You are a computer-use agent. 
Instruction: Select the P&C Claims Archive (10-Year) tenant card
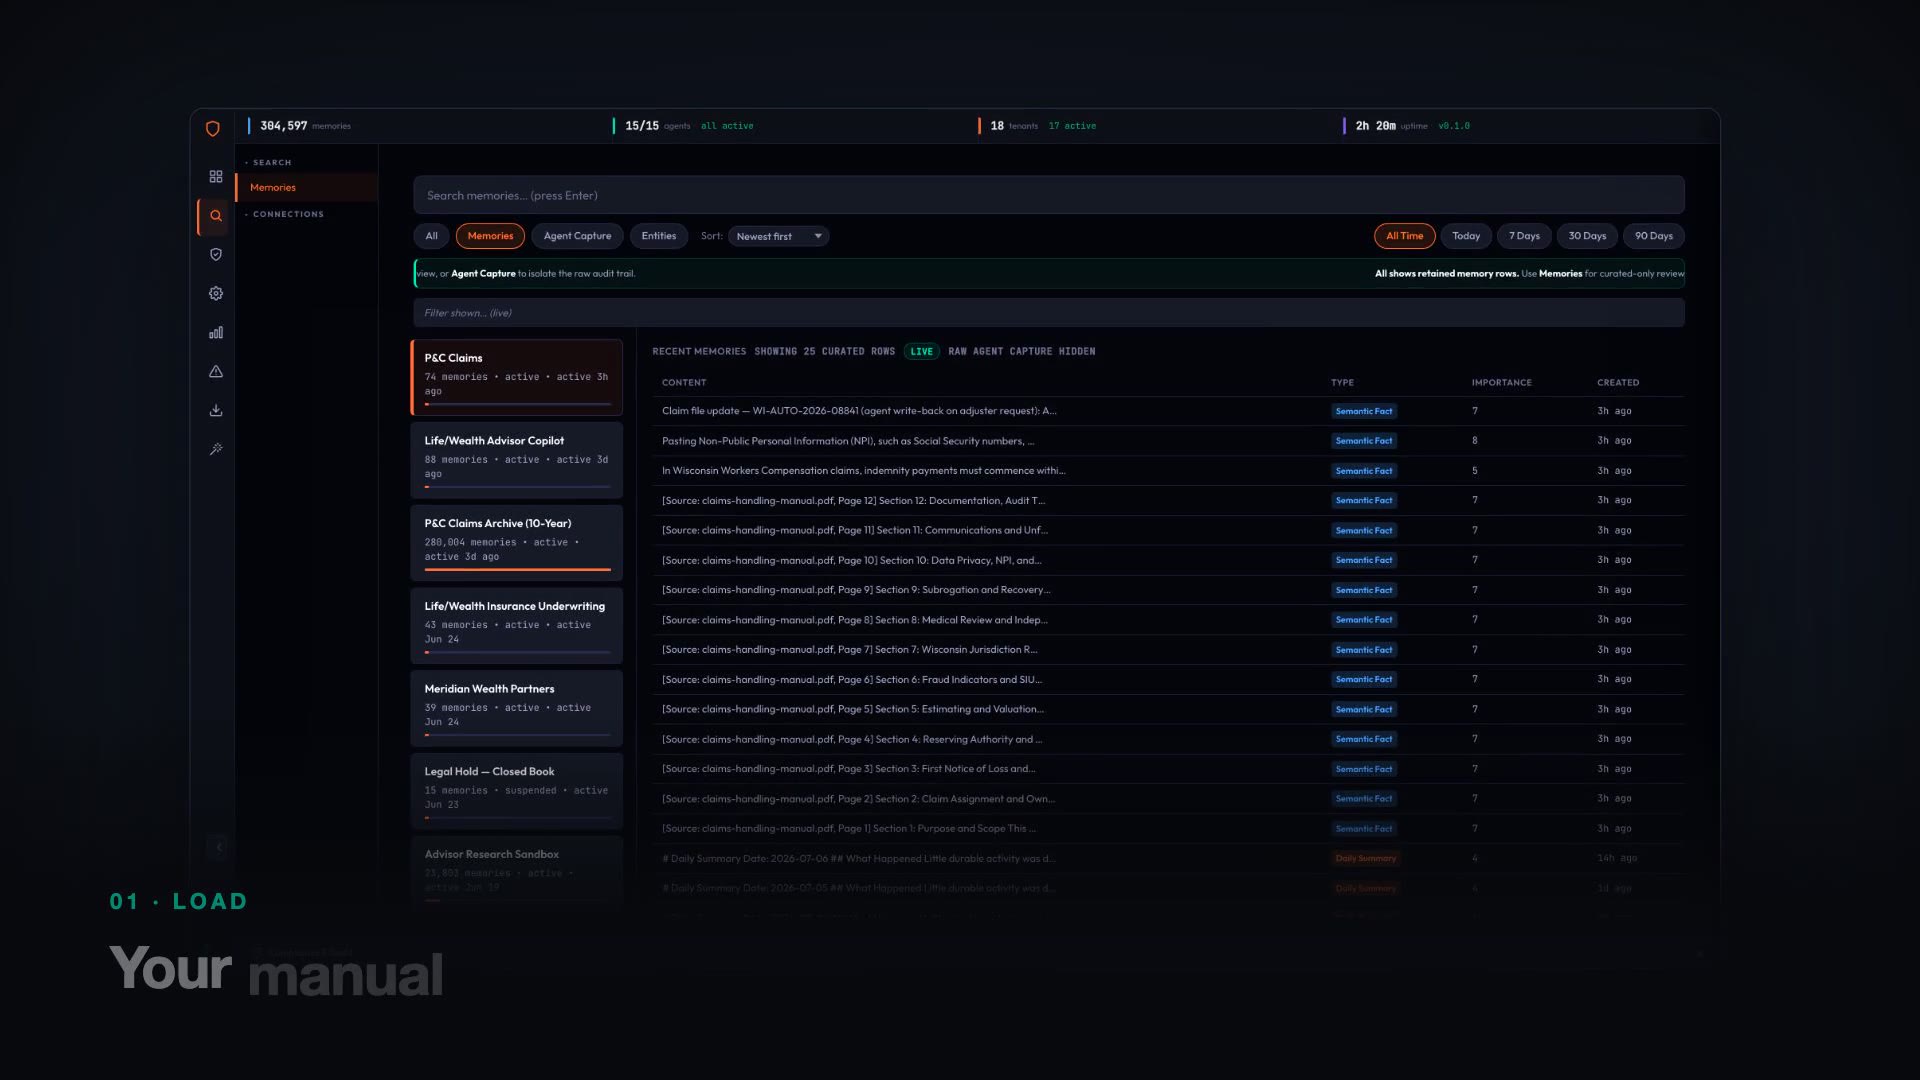516,543
